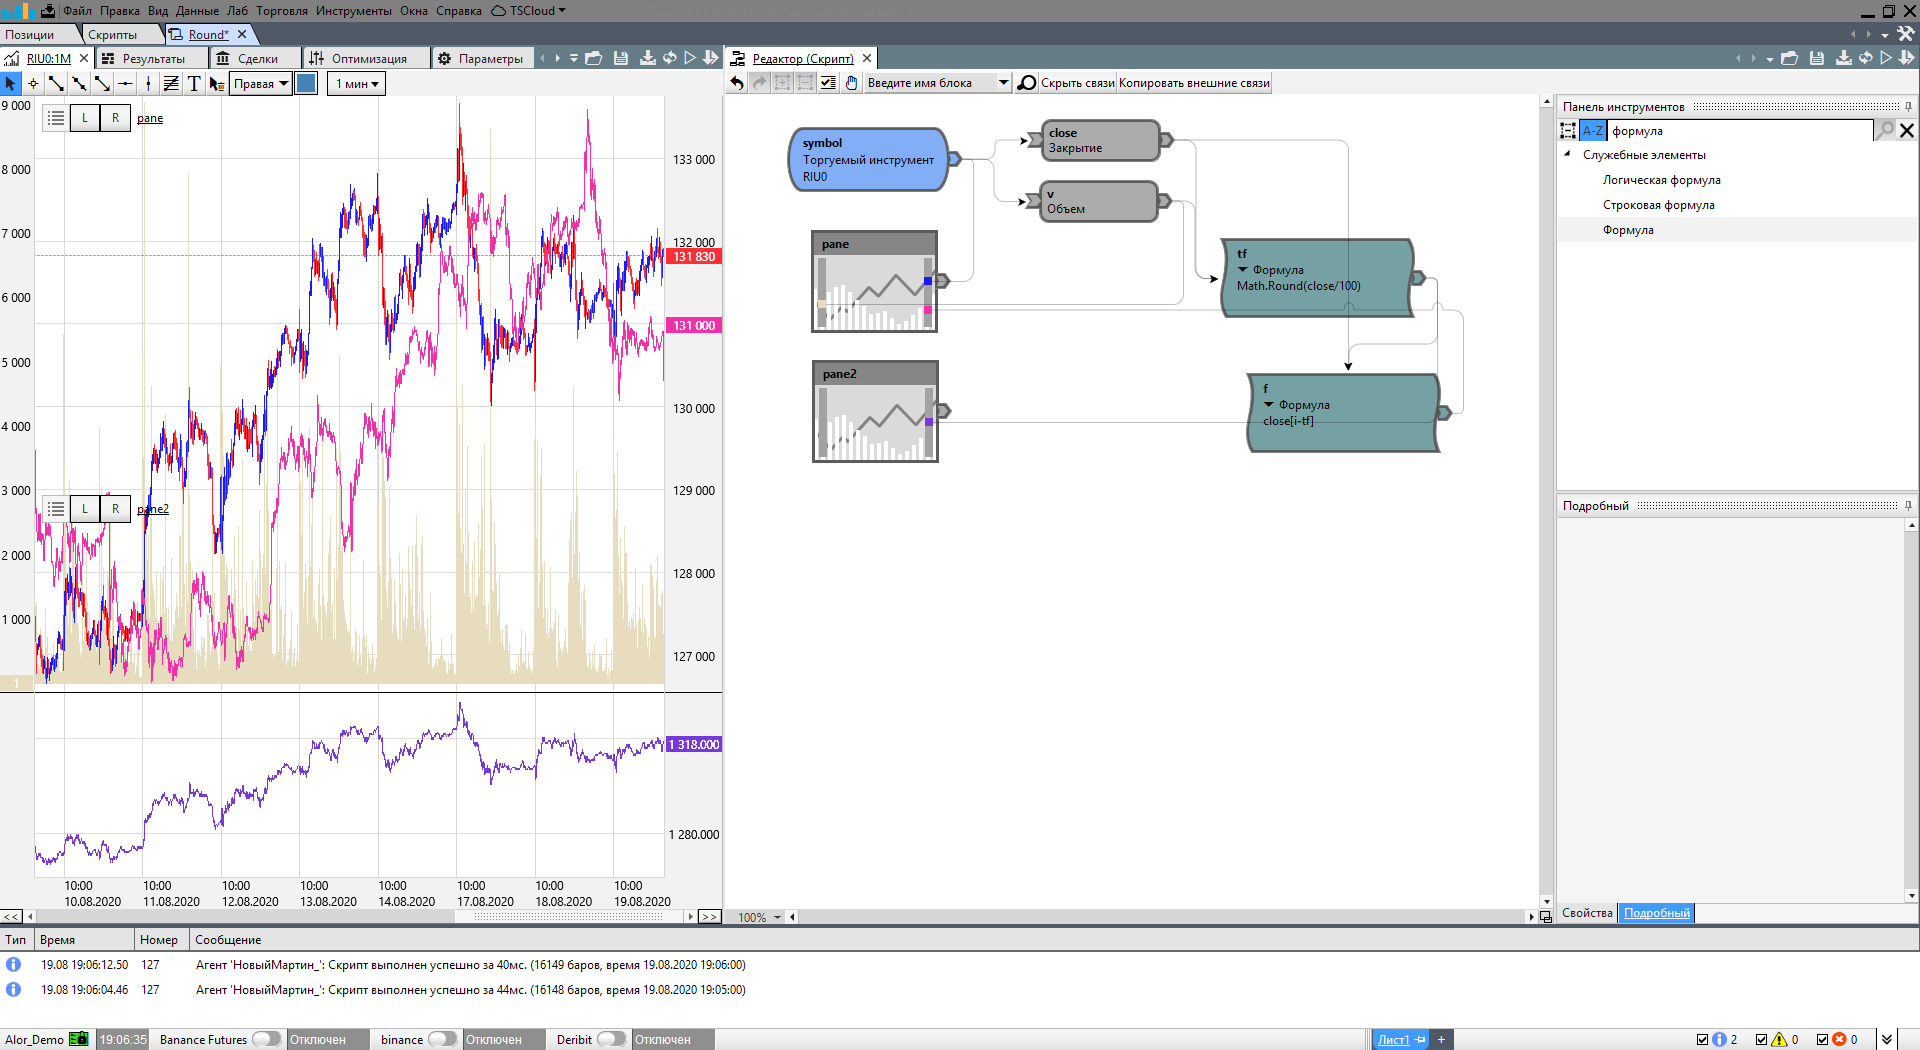Click the undo arrow in script editor
Viewport: 1920px width, 1050px height.
click(x=737, y=83)
